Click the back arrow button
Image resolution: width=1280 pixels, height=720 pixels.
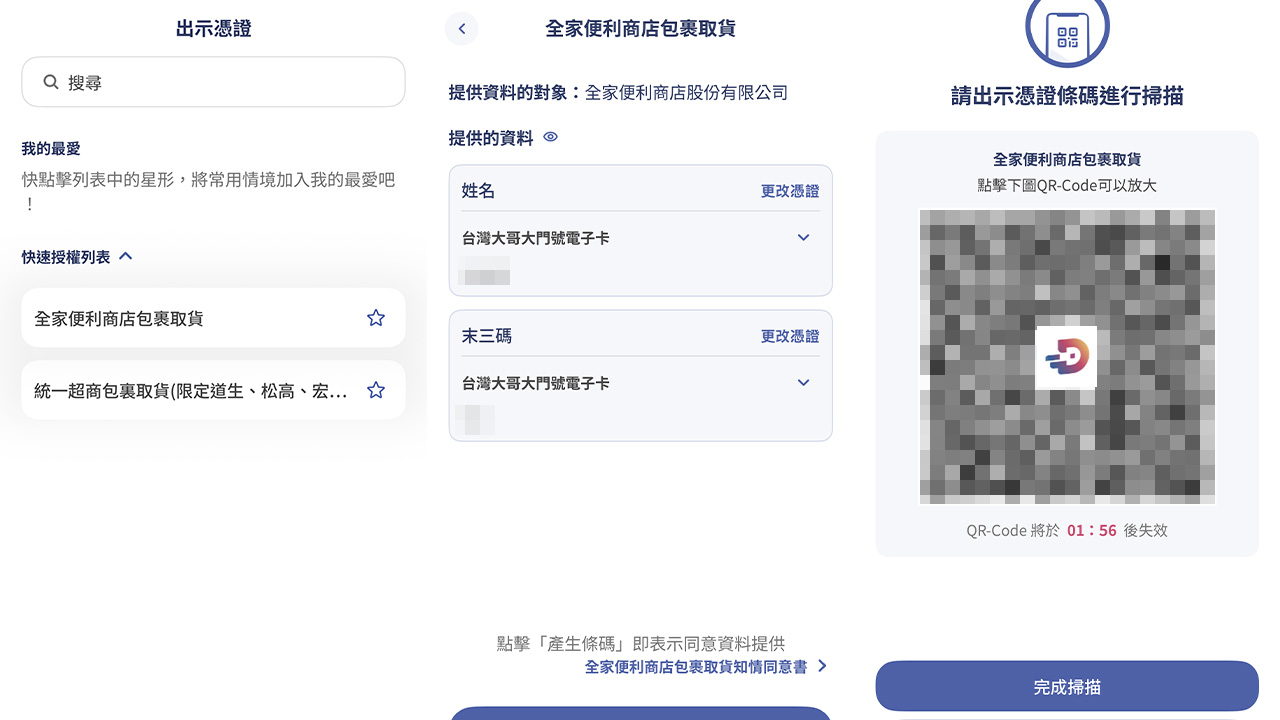(x=461, y=29)
